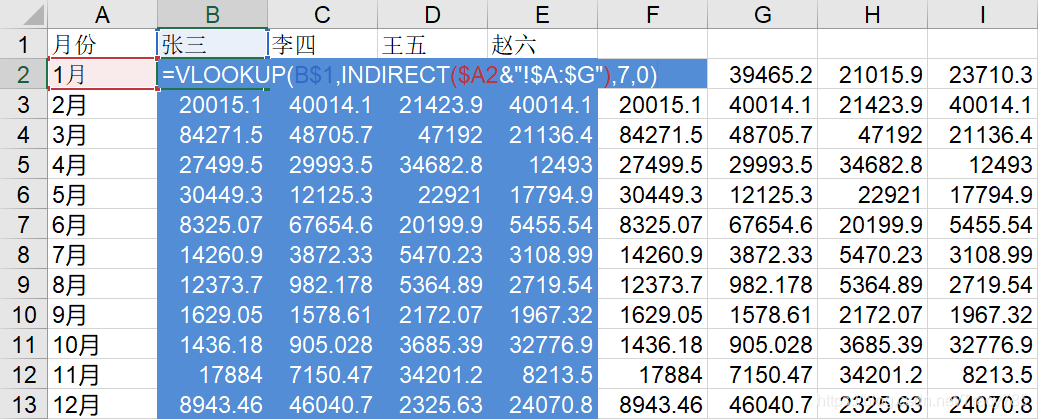1038x419 pixels.
Task: Click the 张三 cell
Action: pyautogui.click(x=212, y=44)
